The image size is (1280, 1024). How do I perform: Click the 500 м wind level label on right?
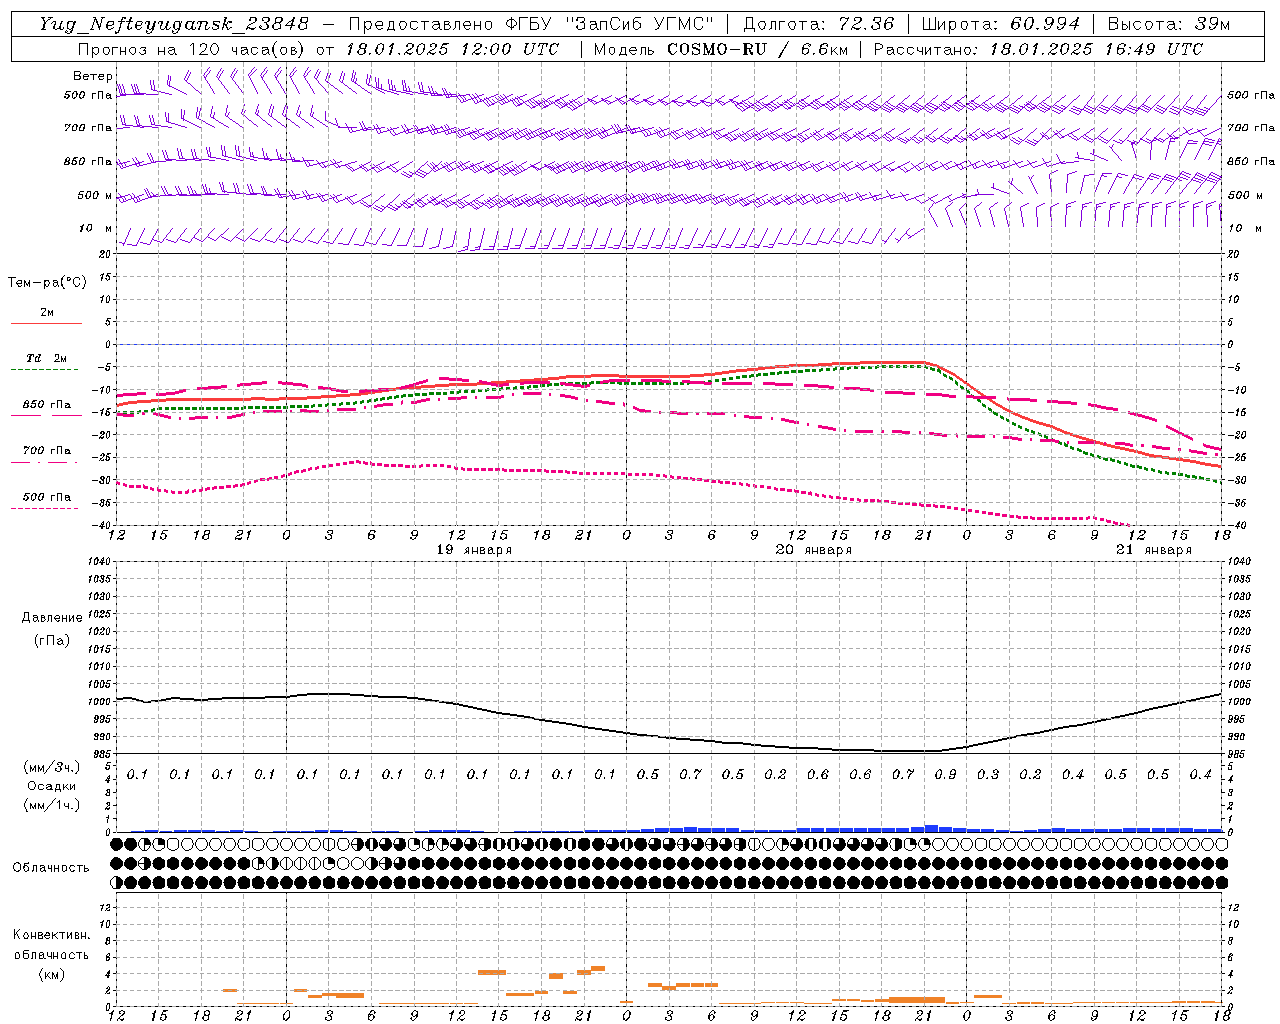pos(1247,195)
